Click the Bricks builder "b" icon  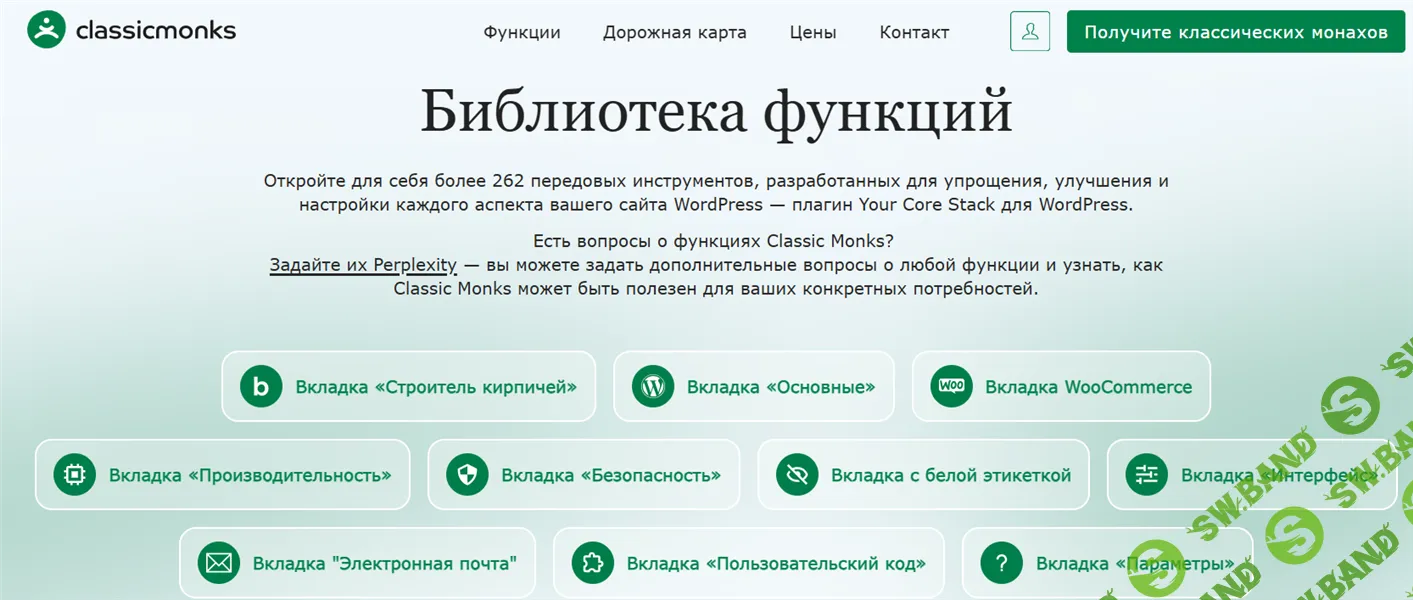261,386
